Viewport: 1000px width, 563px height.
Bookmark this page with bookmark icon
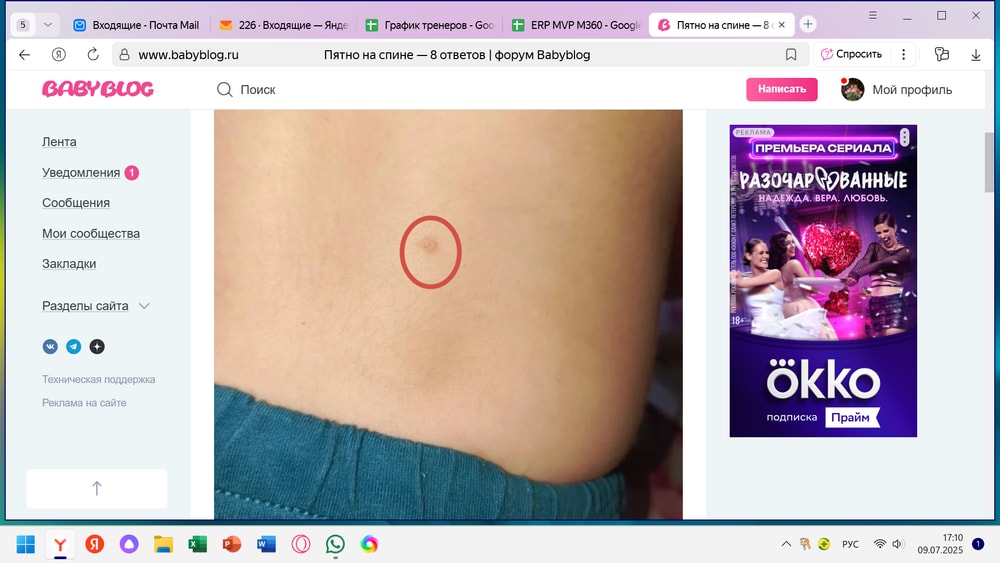click(791, 55)
